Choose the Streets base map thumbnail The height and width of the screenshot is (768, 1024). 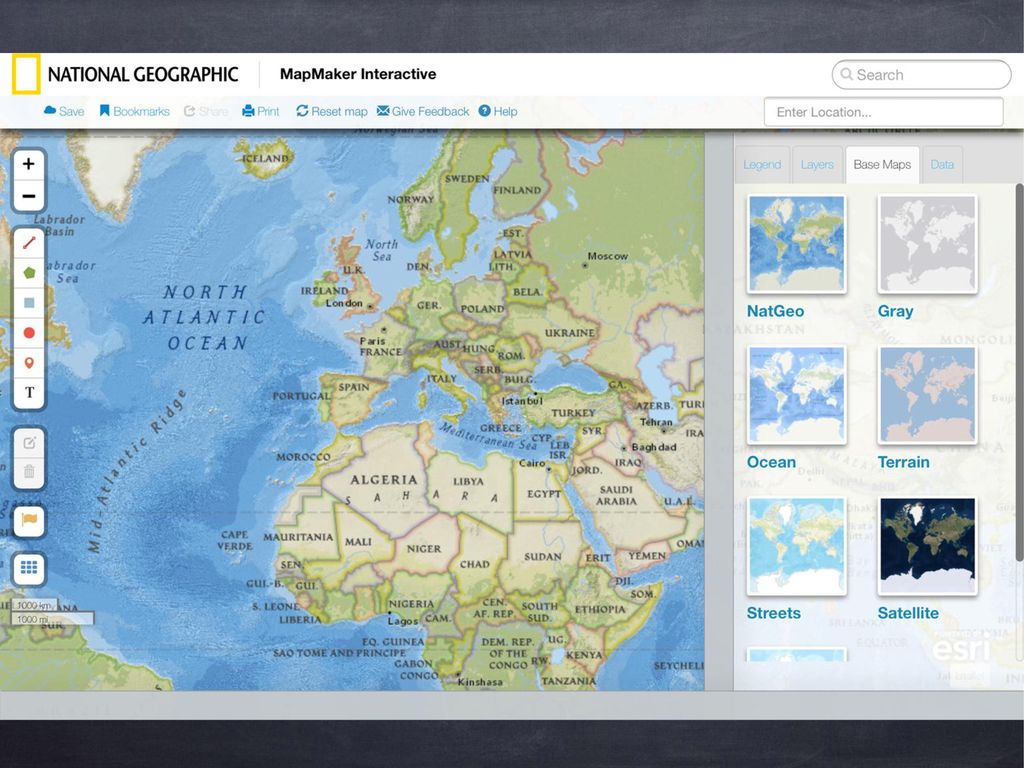tap(797, 546)
